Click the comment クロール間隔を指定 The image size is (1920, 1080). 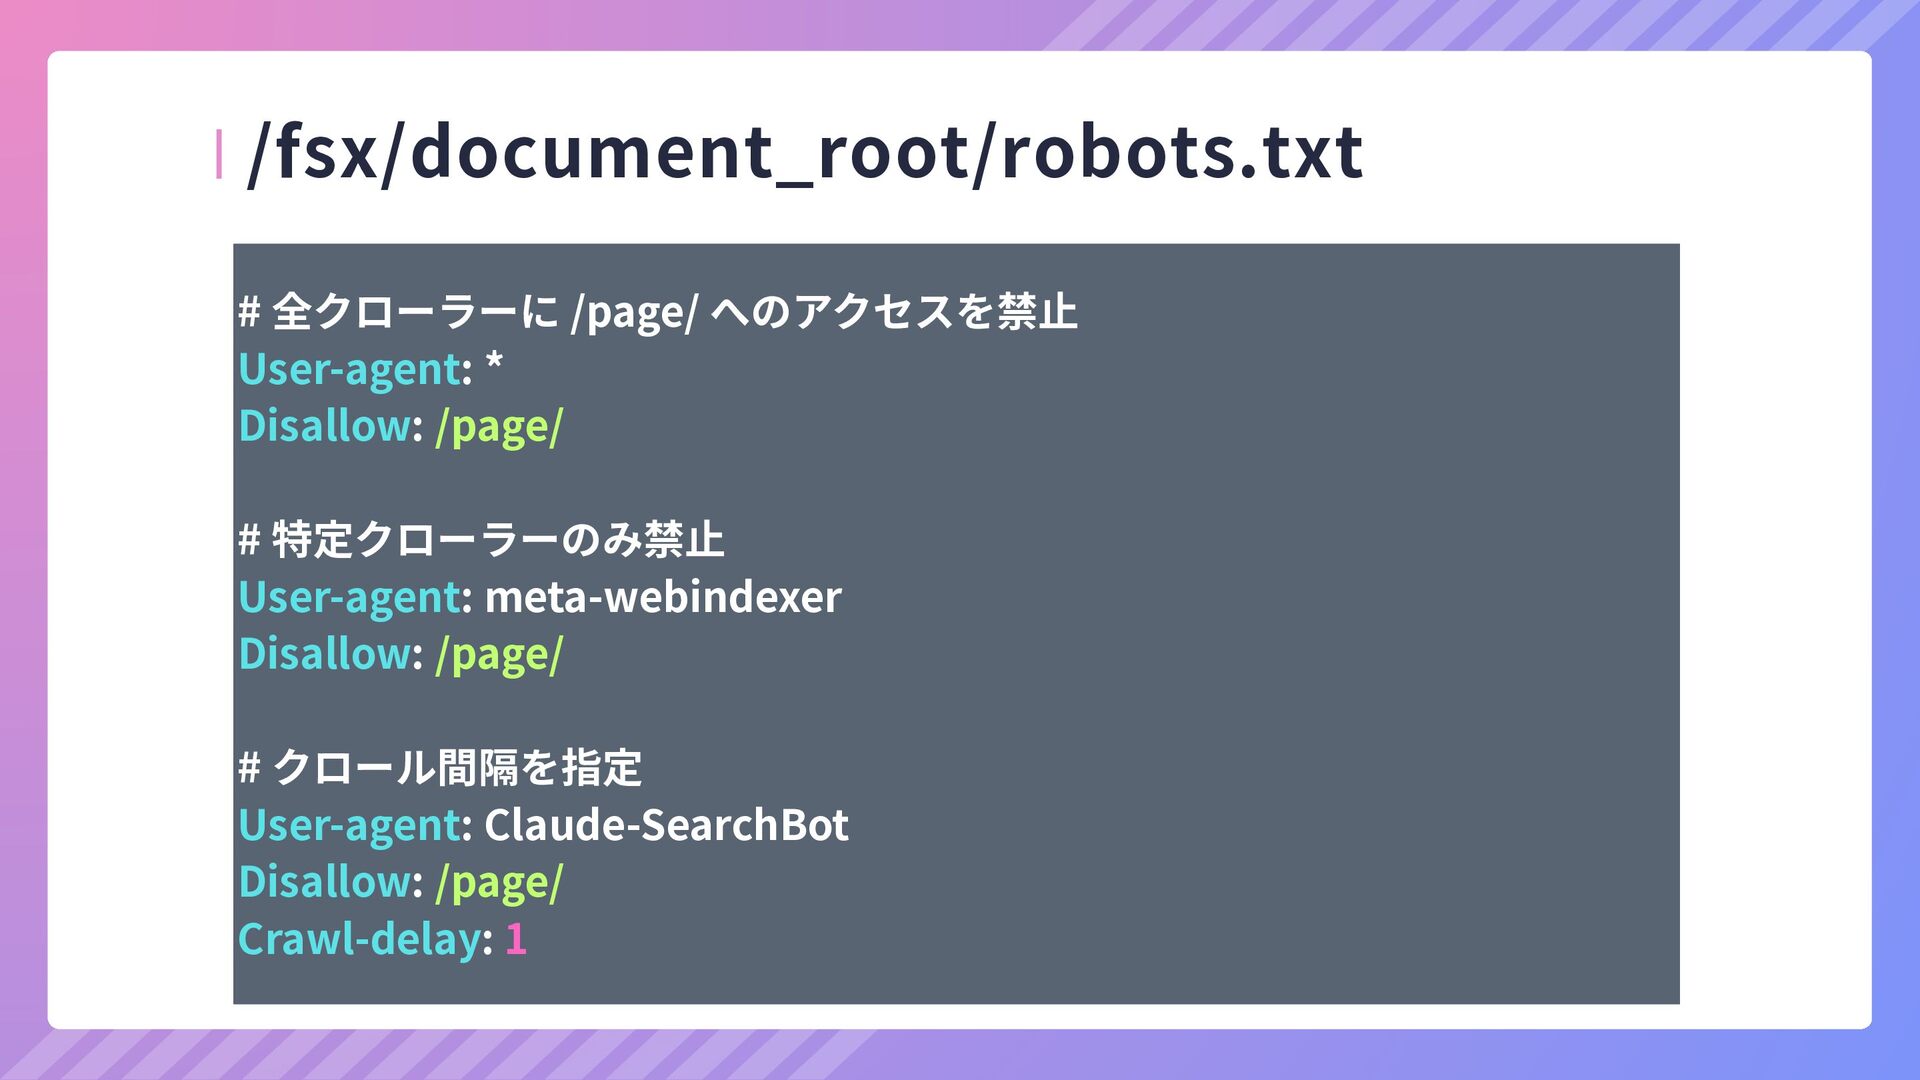pyautogui.click(x=440, y=768)
